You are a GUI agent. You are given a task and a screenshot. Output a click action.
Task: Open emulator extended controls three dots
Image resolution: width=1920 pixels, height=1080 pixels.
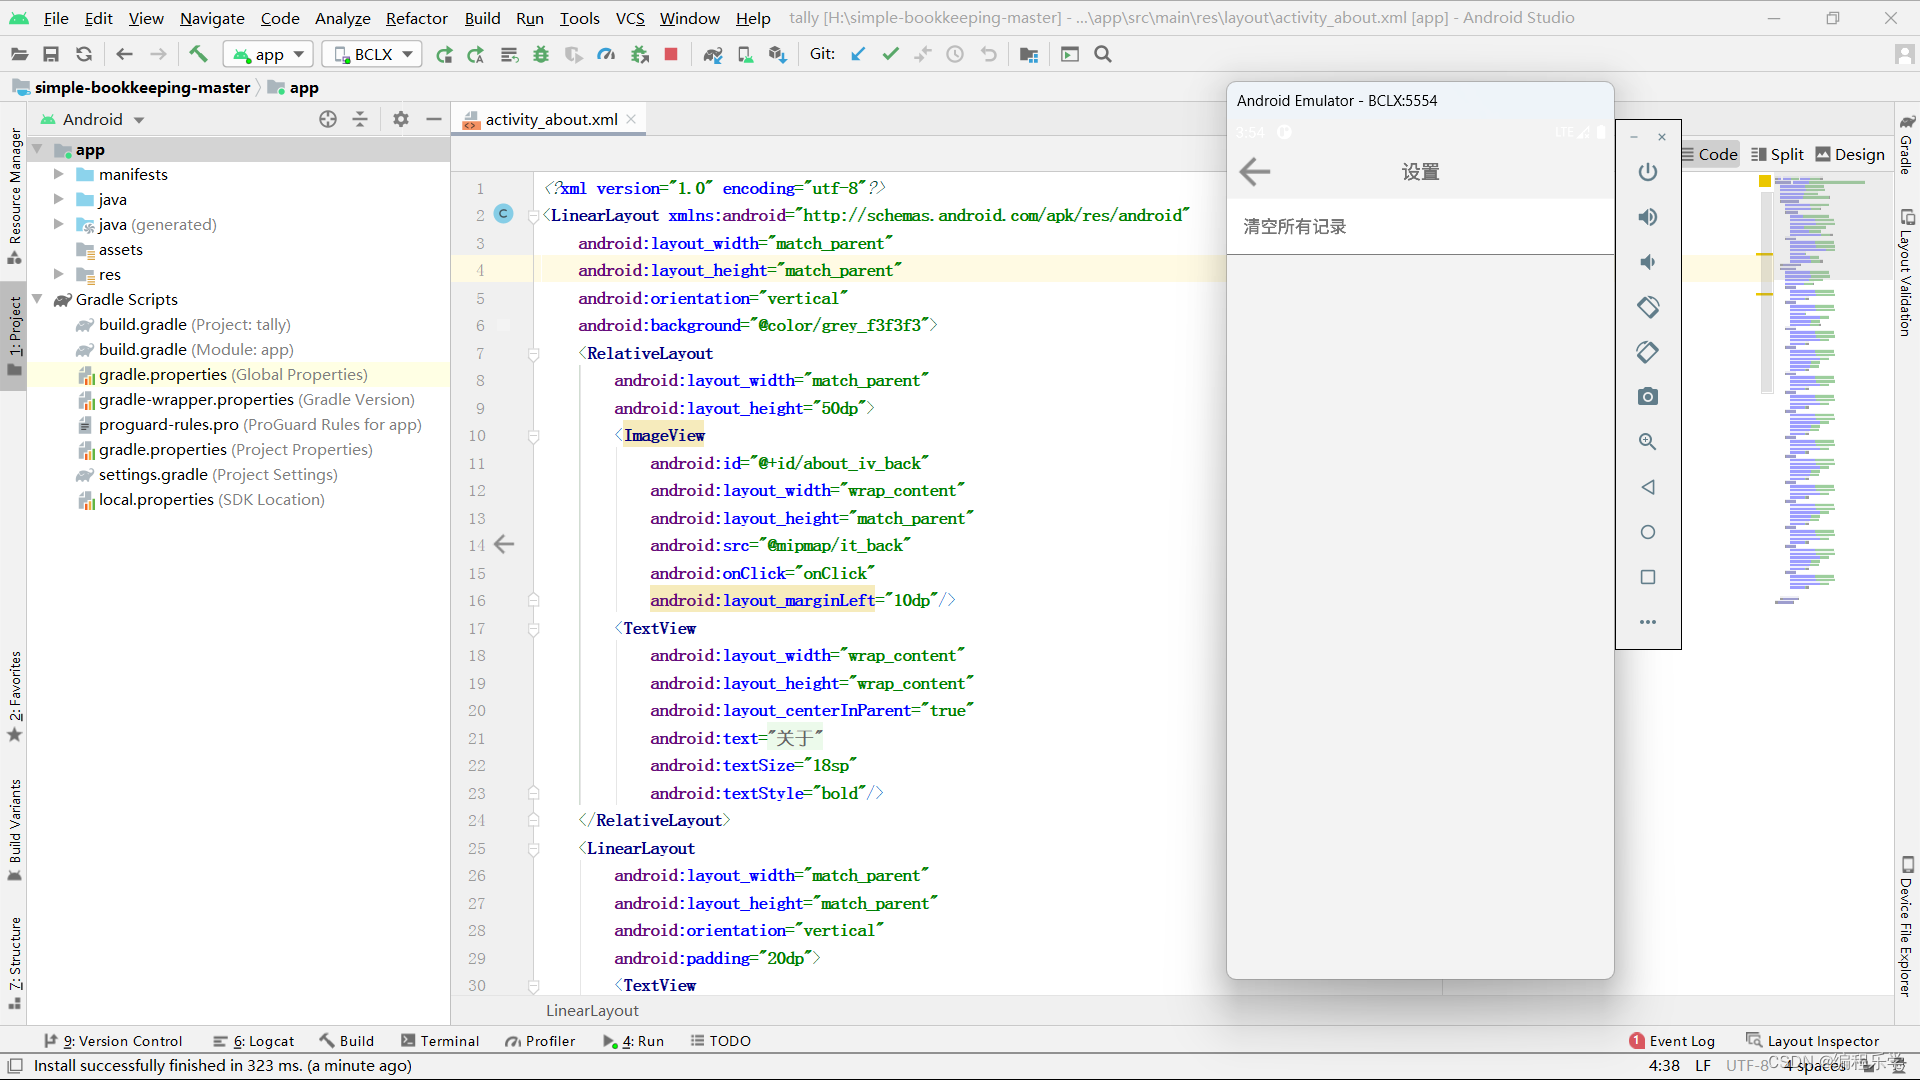pos(1648,622)
